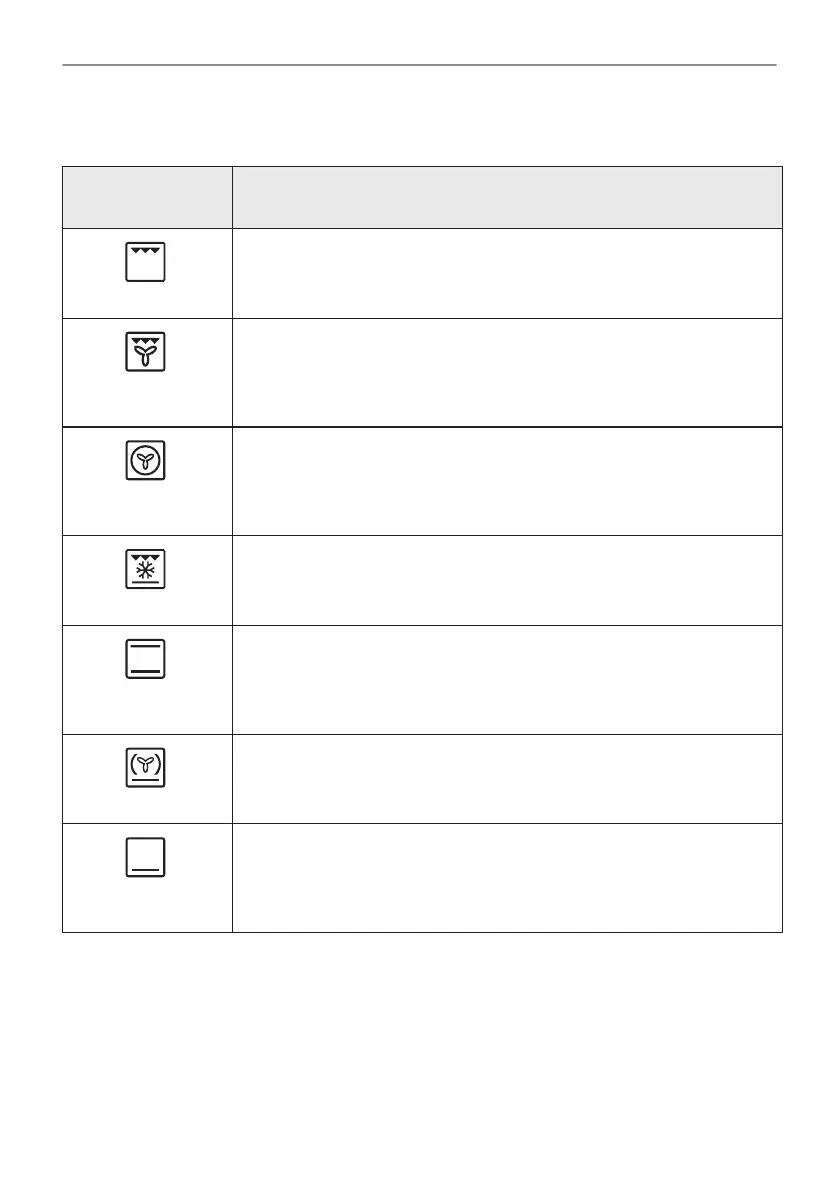
Task: Click the grey header cell above the icons
Action: pyautogui.click(x=147, y=197)
